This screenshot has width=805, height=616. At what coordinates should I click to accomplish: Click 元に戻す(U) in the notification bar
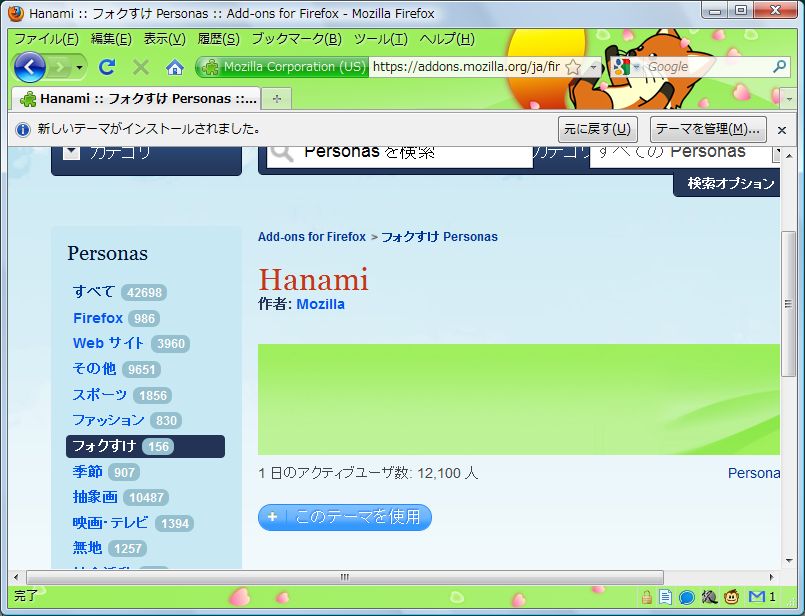pos(598,129)
